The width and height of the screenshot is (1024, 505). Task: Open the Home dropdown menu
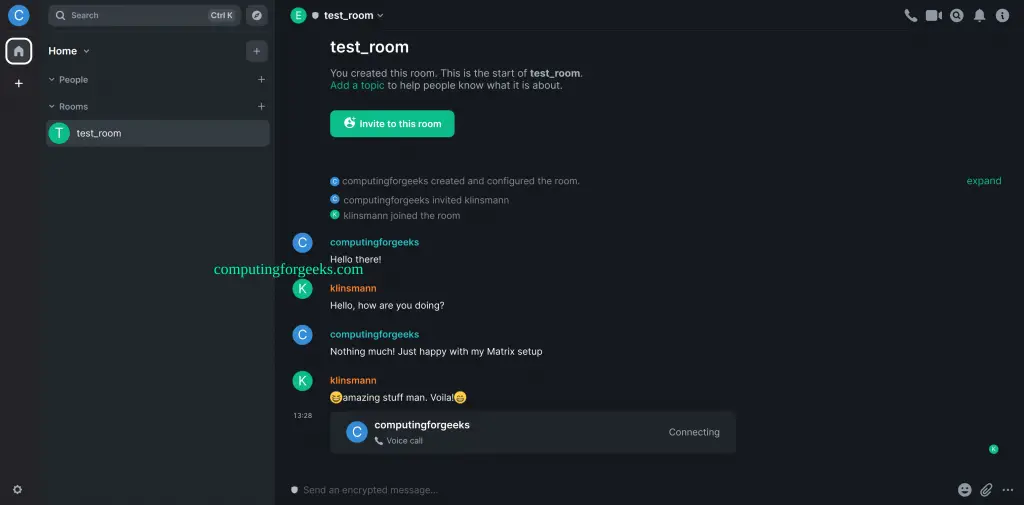69,51
